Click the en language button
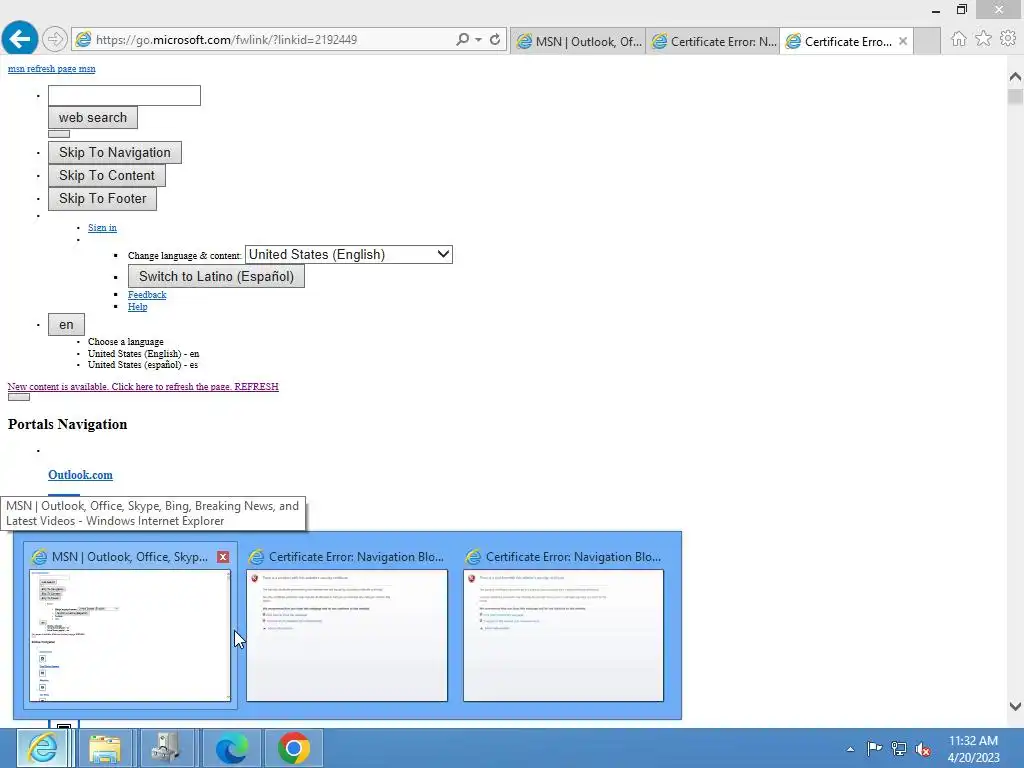The image size is (1024, 768). tap(66, 325)
